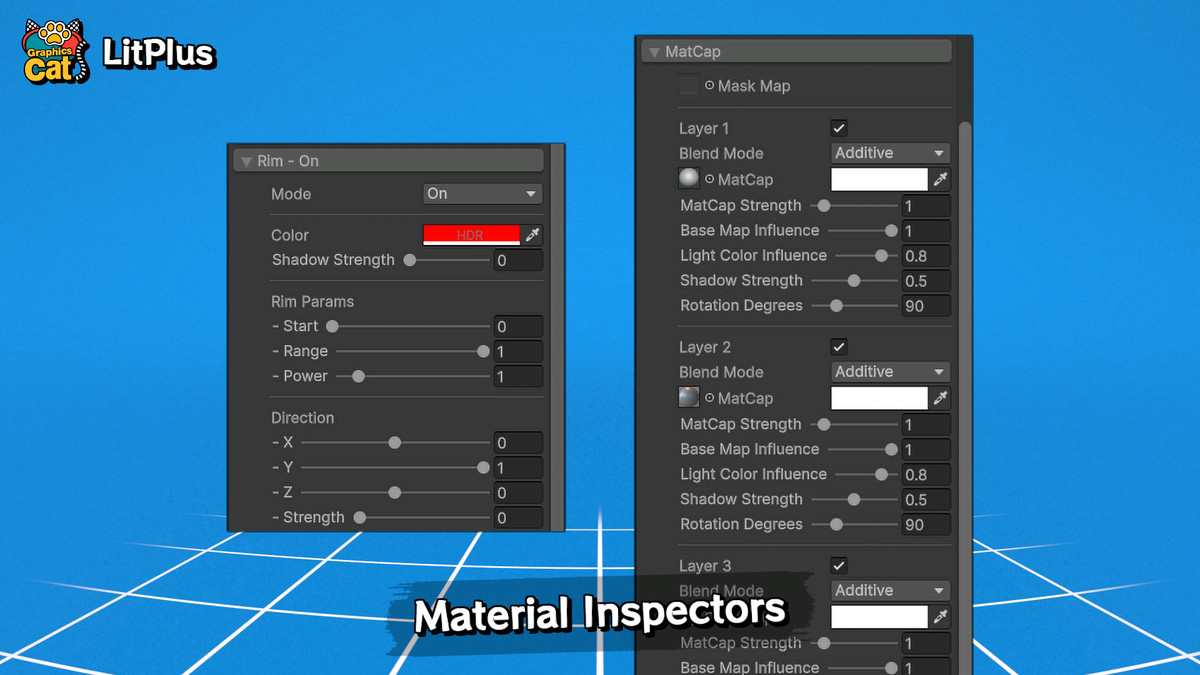Enable the Mask Map checkbox

coord(688,85)
